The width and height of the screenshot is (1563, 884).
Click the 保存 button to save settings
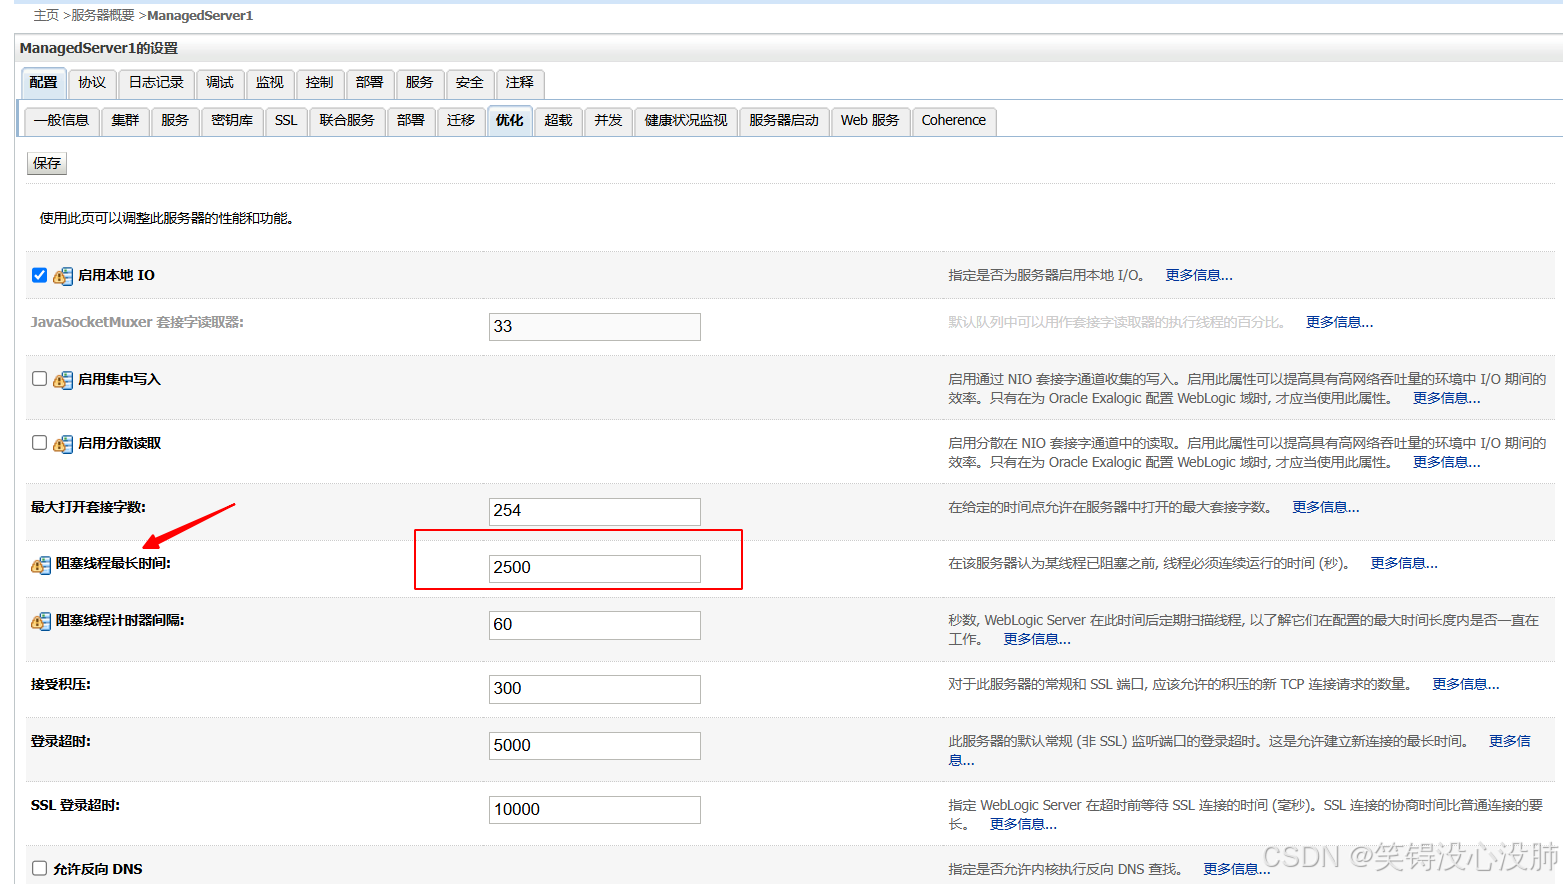click(x=46, y=162)
